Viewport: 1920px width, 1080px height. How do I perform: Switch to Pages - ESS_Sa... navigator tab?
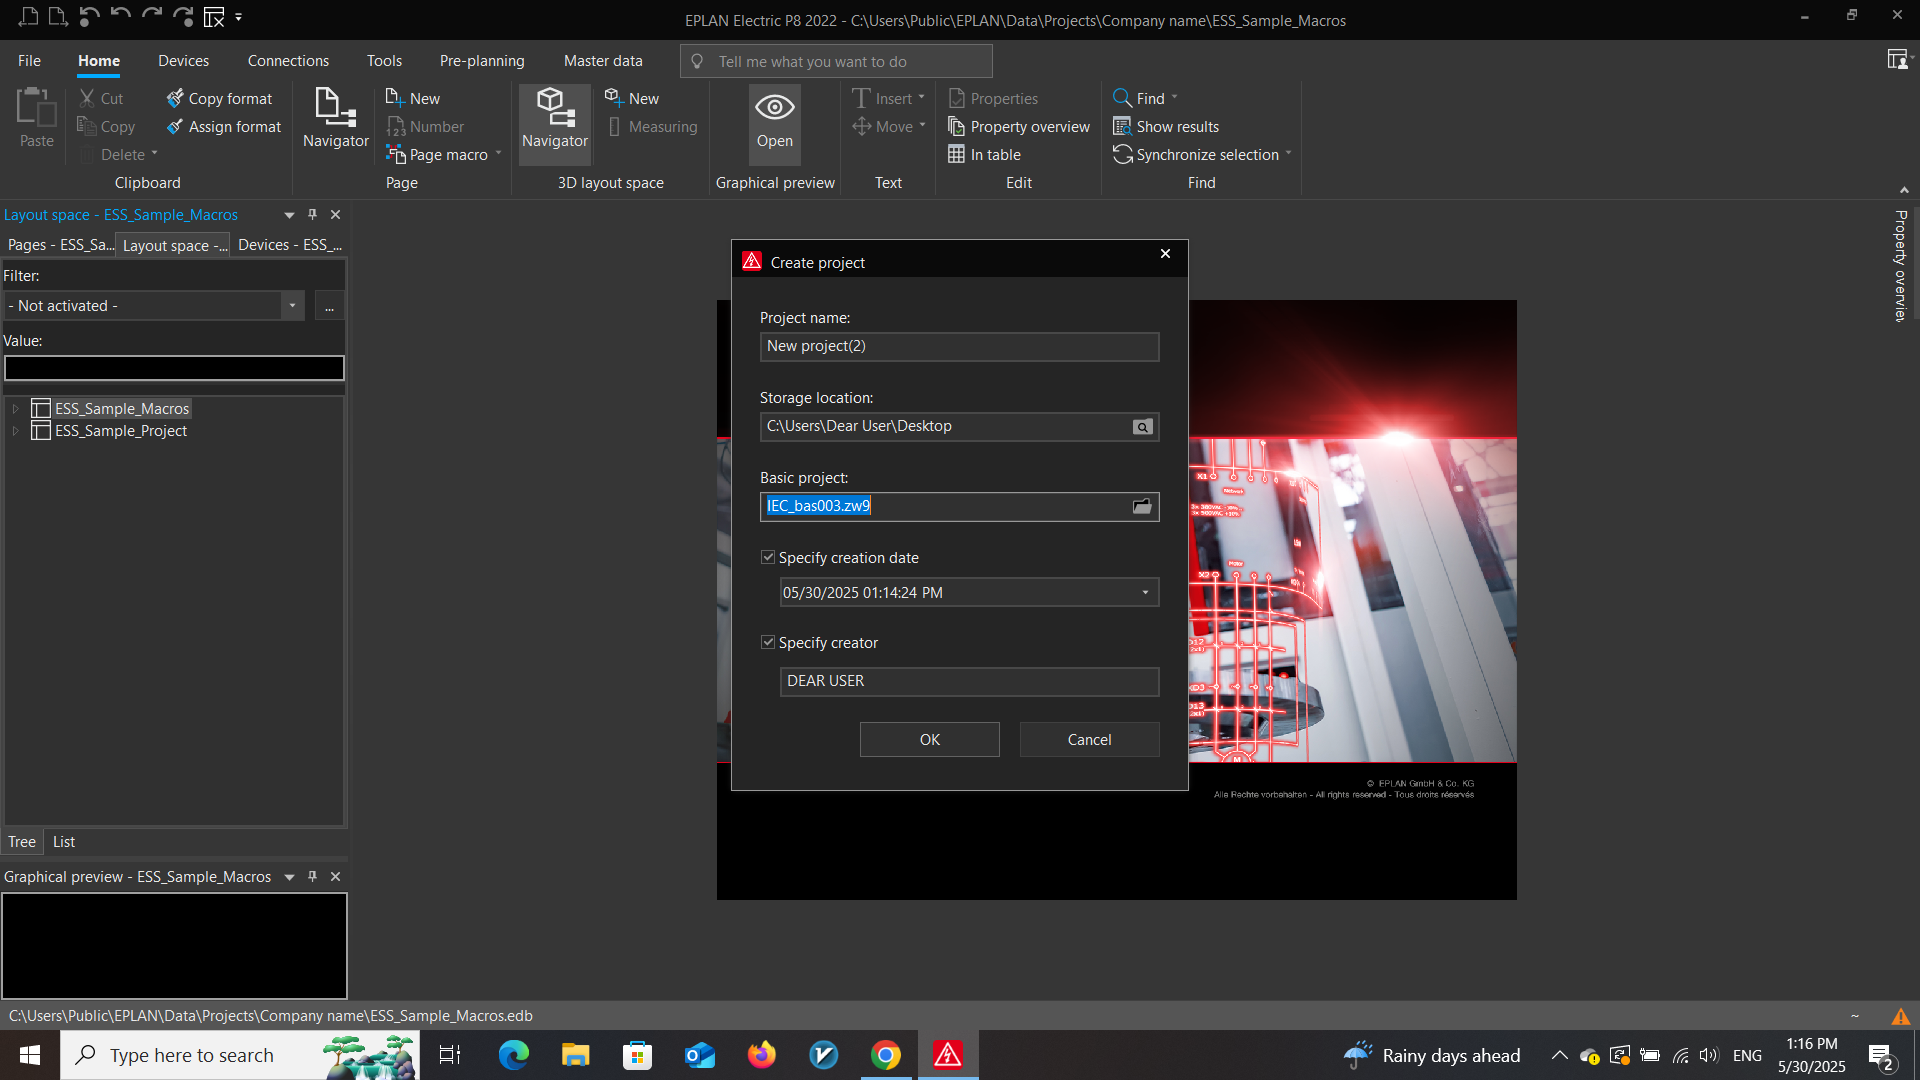(60, 245)
